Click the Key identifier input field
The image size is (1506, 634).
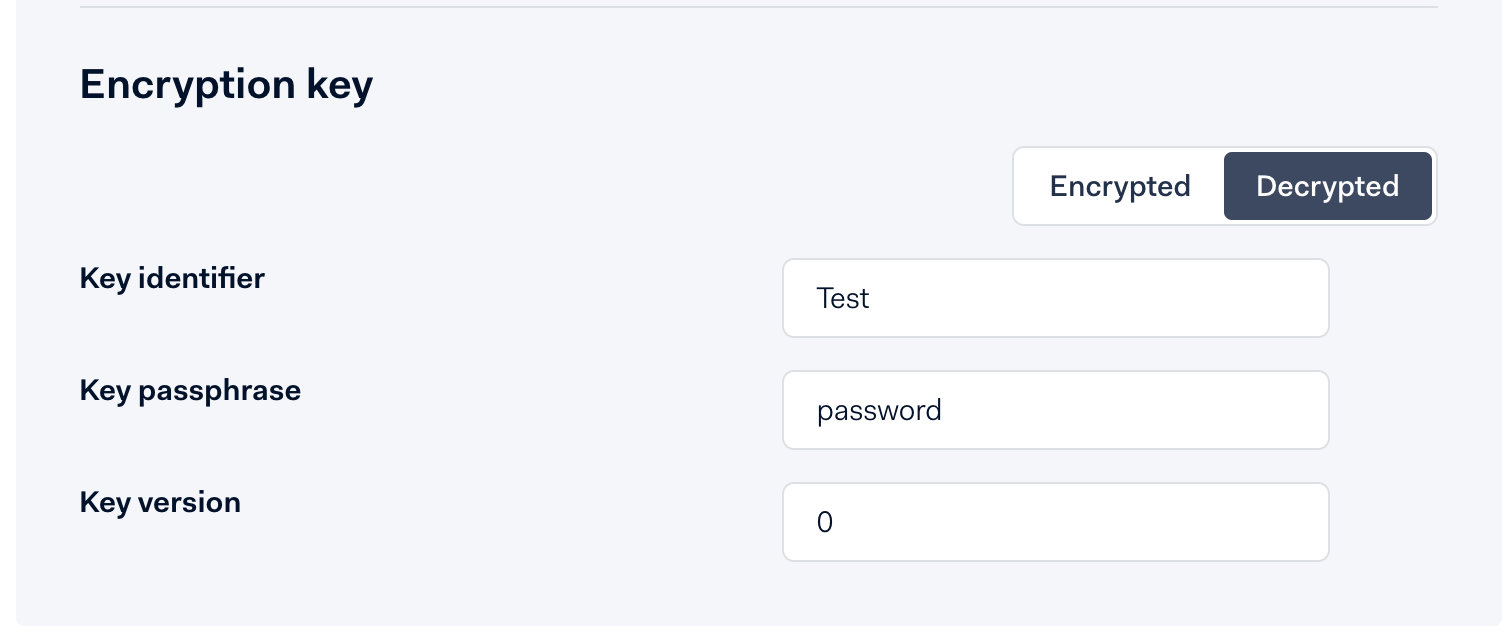(x=1055, y=298)
